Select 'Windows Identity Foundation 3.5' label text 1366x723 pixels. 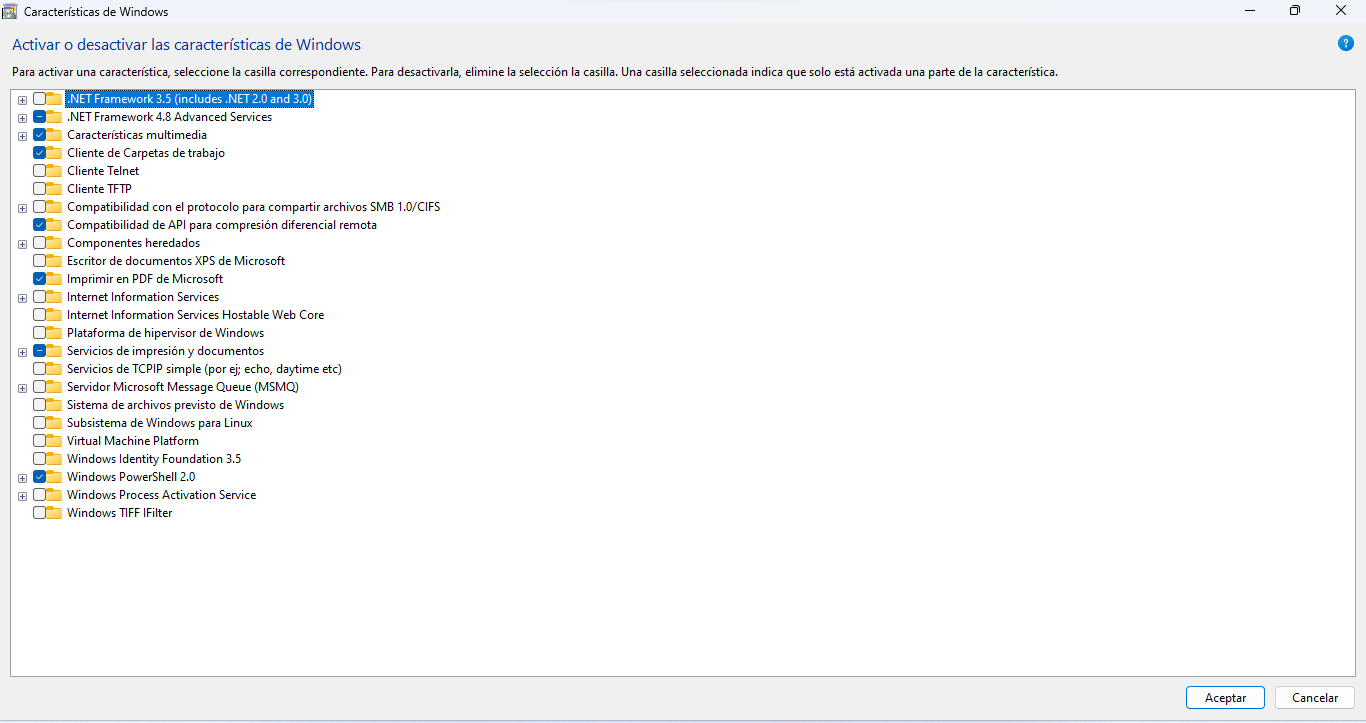154,459
